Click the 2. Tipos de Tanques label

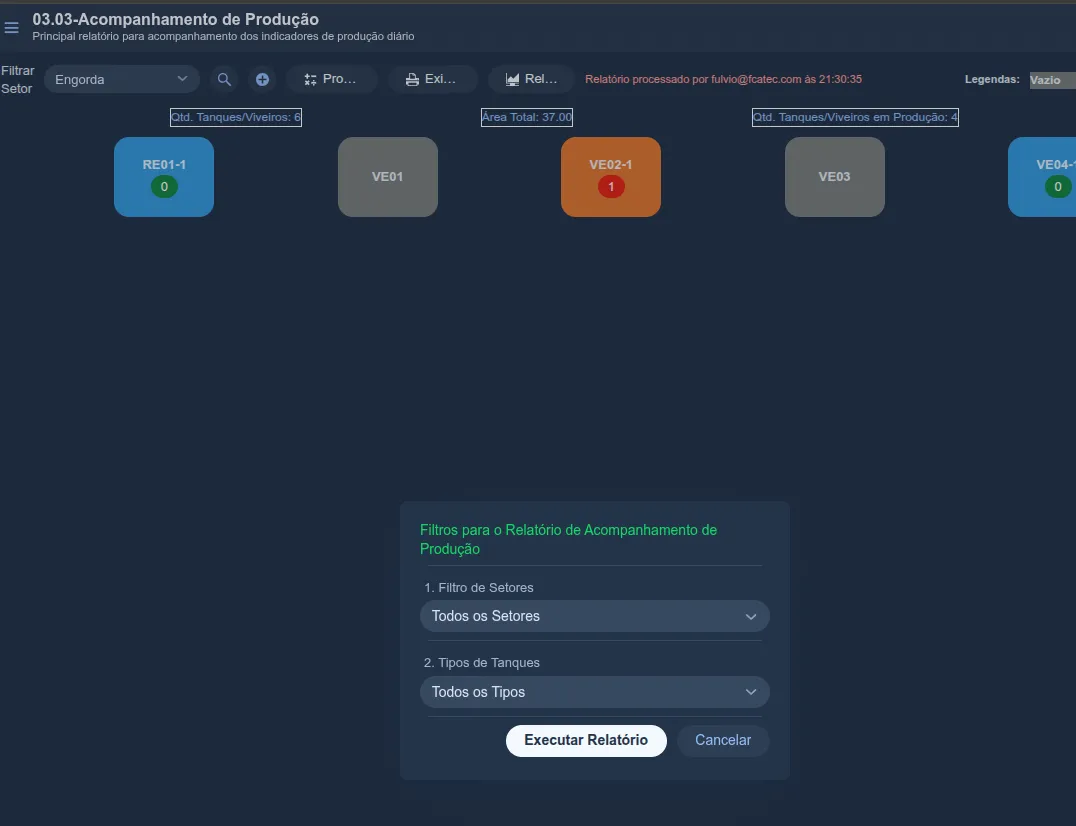[482, 663]
